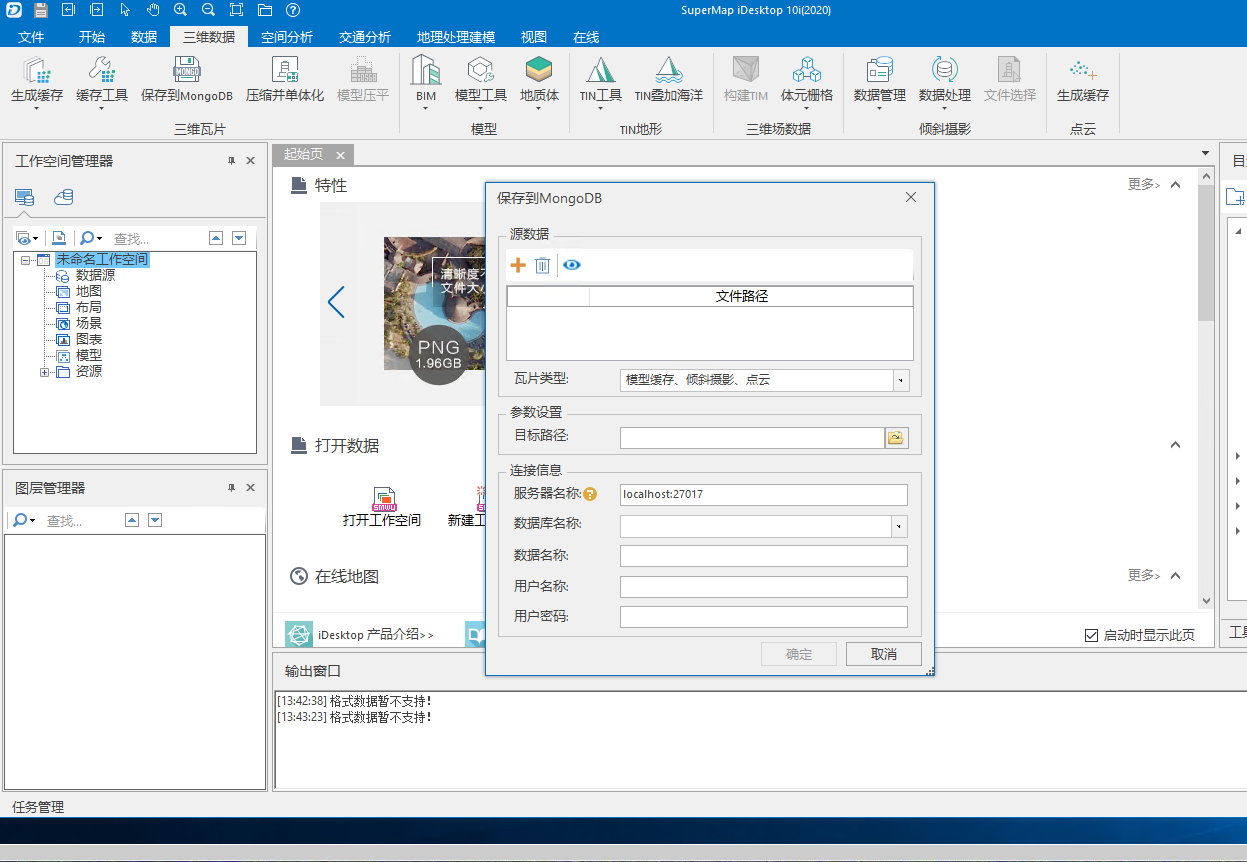
Task: Click the page icon in workspace toolbar
Action: point(59,238)
